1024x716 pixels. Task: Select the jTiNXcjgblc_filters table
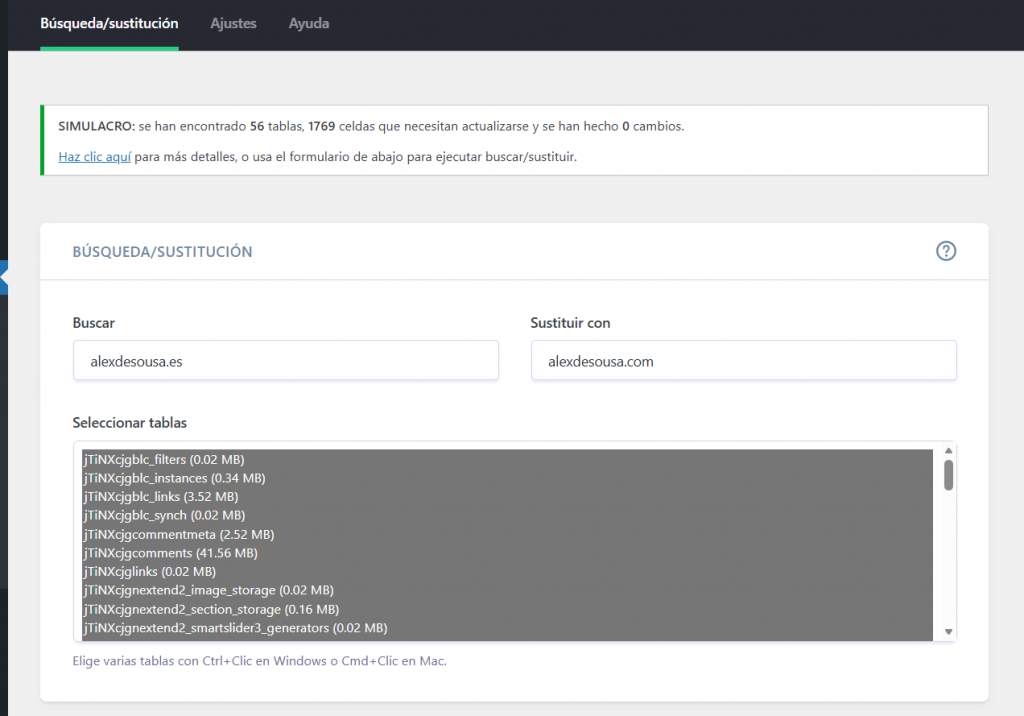tap(163, 460)
